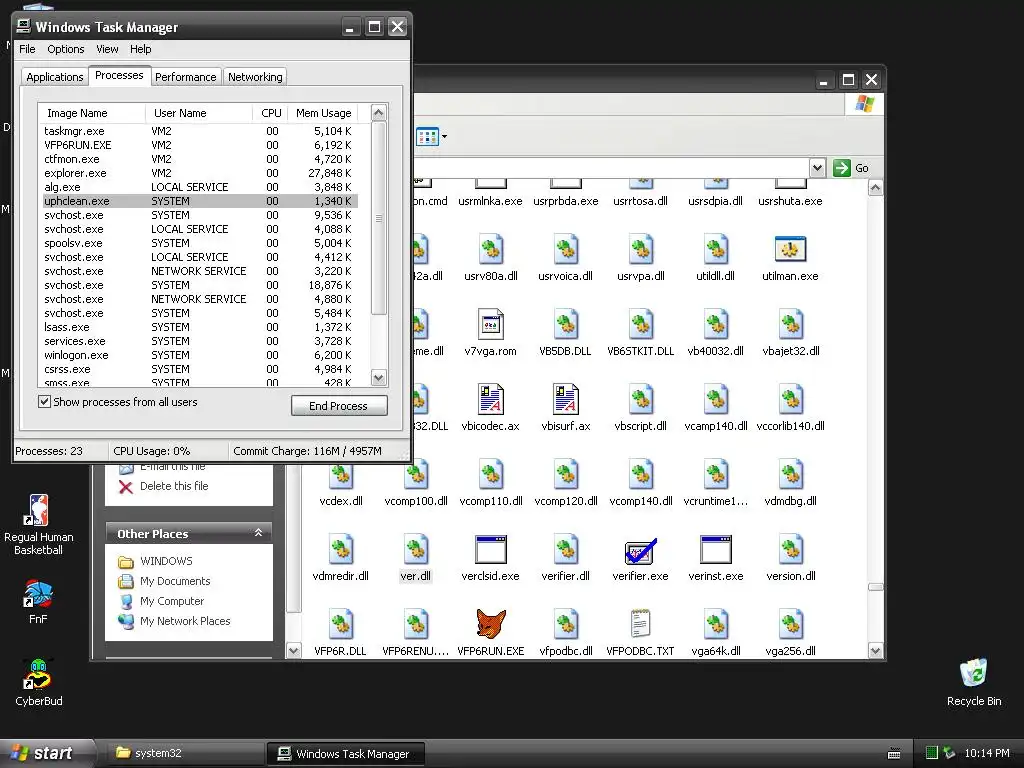Open the Start menu
Viewport: 1024px width, 768px height.
46,753
